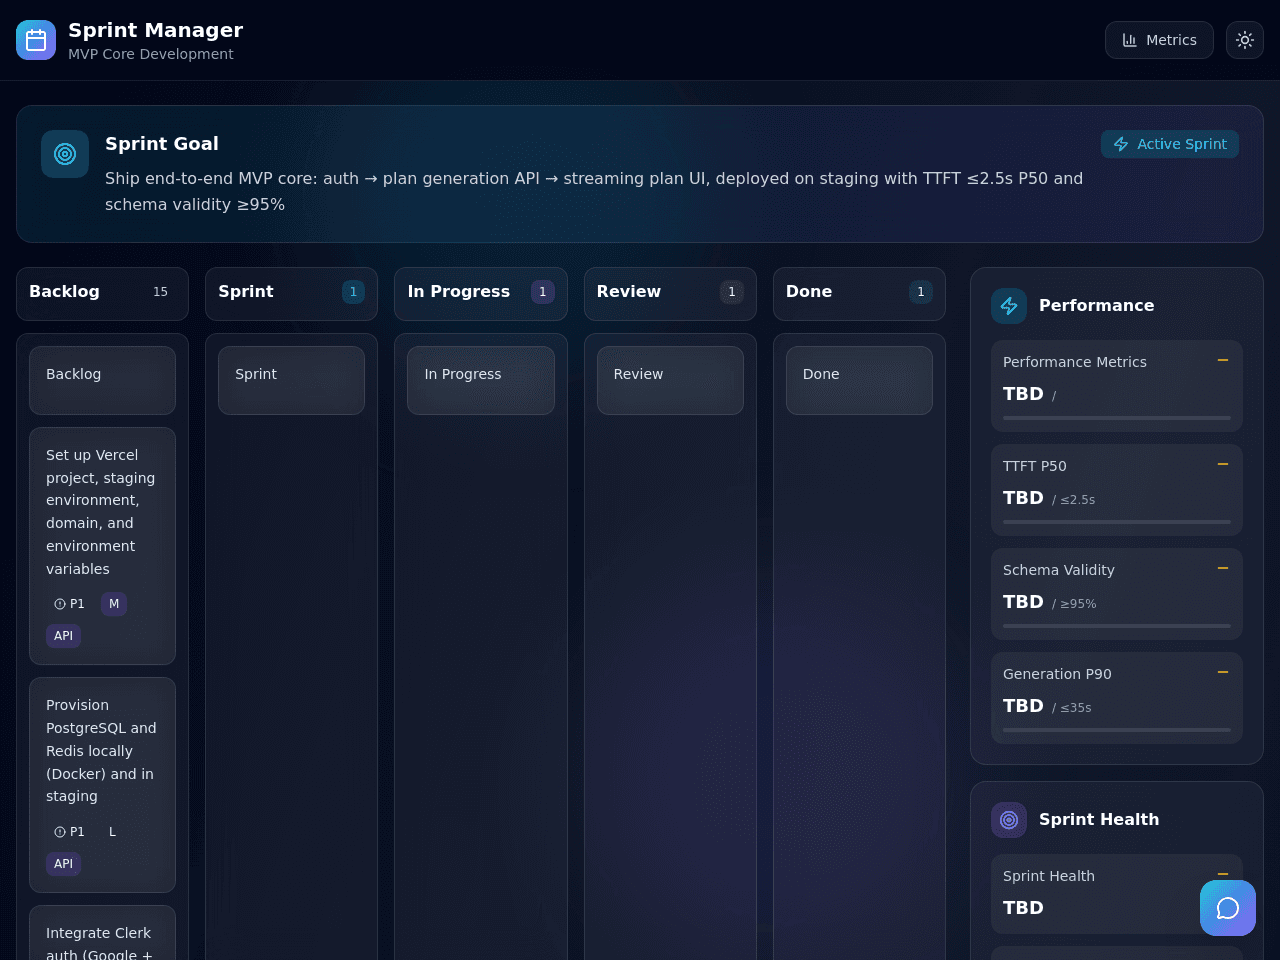The image size is (1280, 960).
Task: Select the Review column header
Action: pos(670,293)
